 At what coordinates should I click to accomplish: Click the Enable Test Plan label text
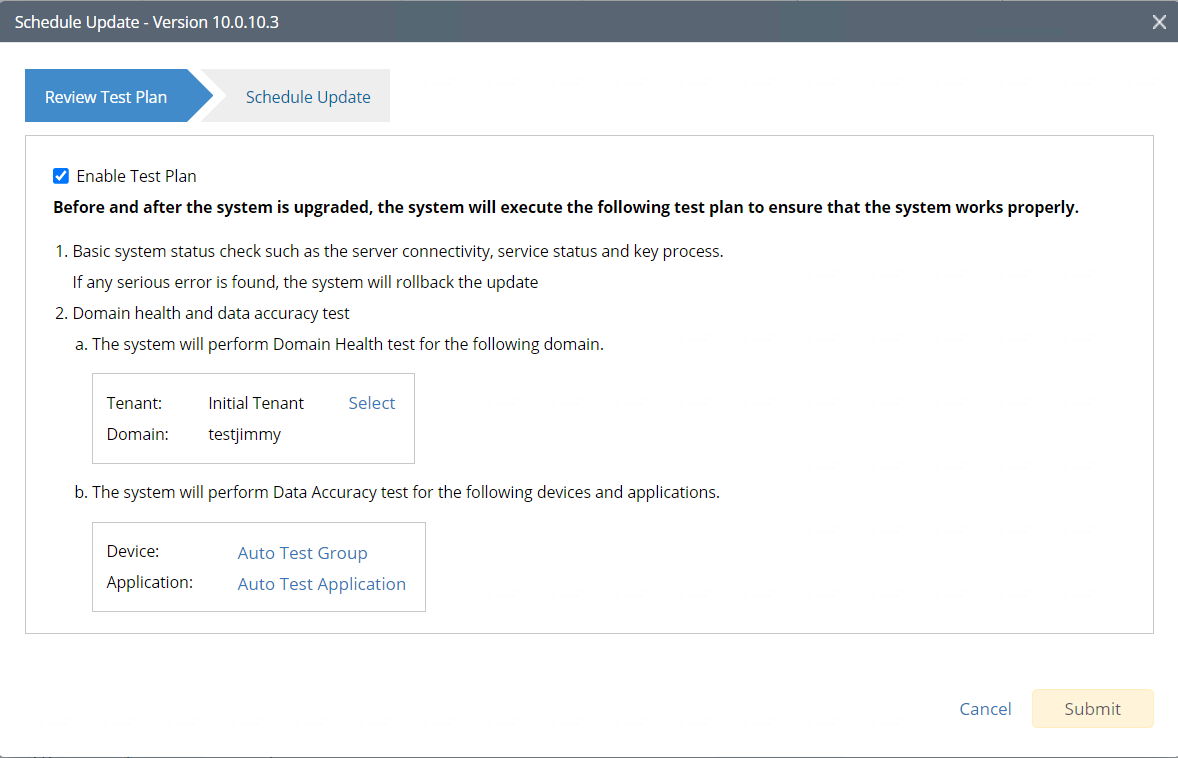[136, 176]
